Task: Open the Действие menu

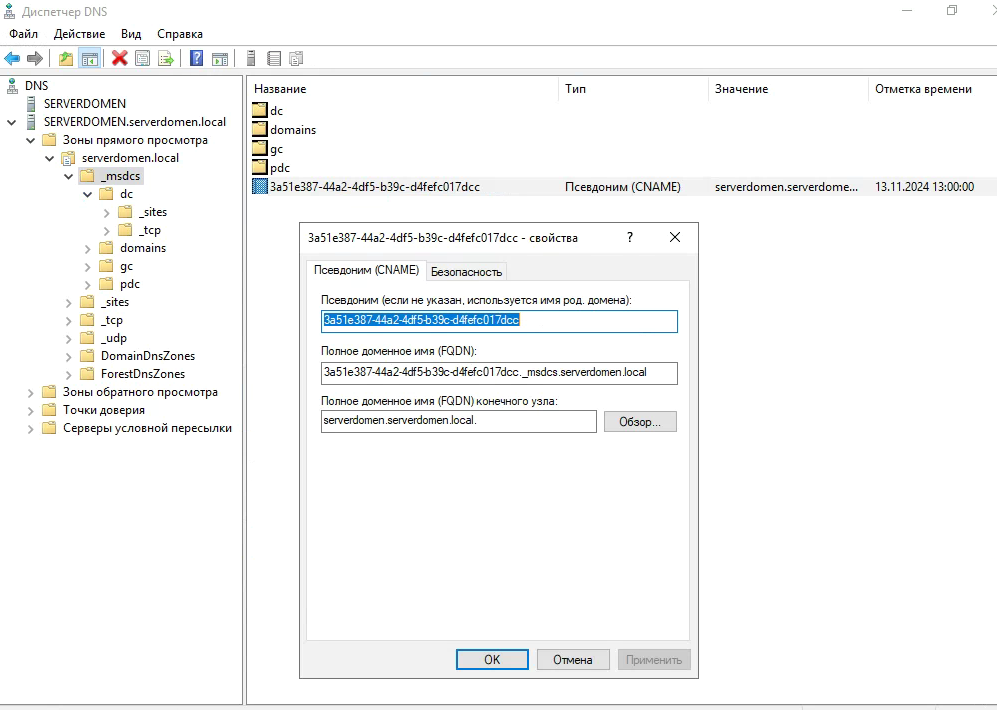Action: [79, 34]
